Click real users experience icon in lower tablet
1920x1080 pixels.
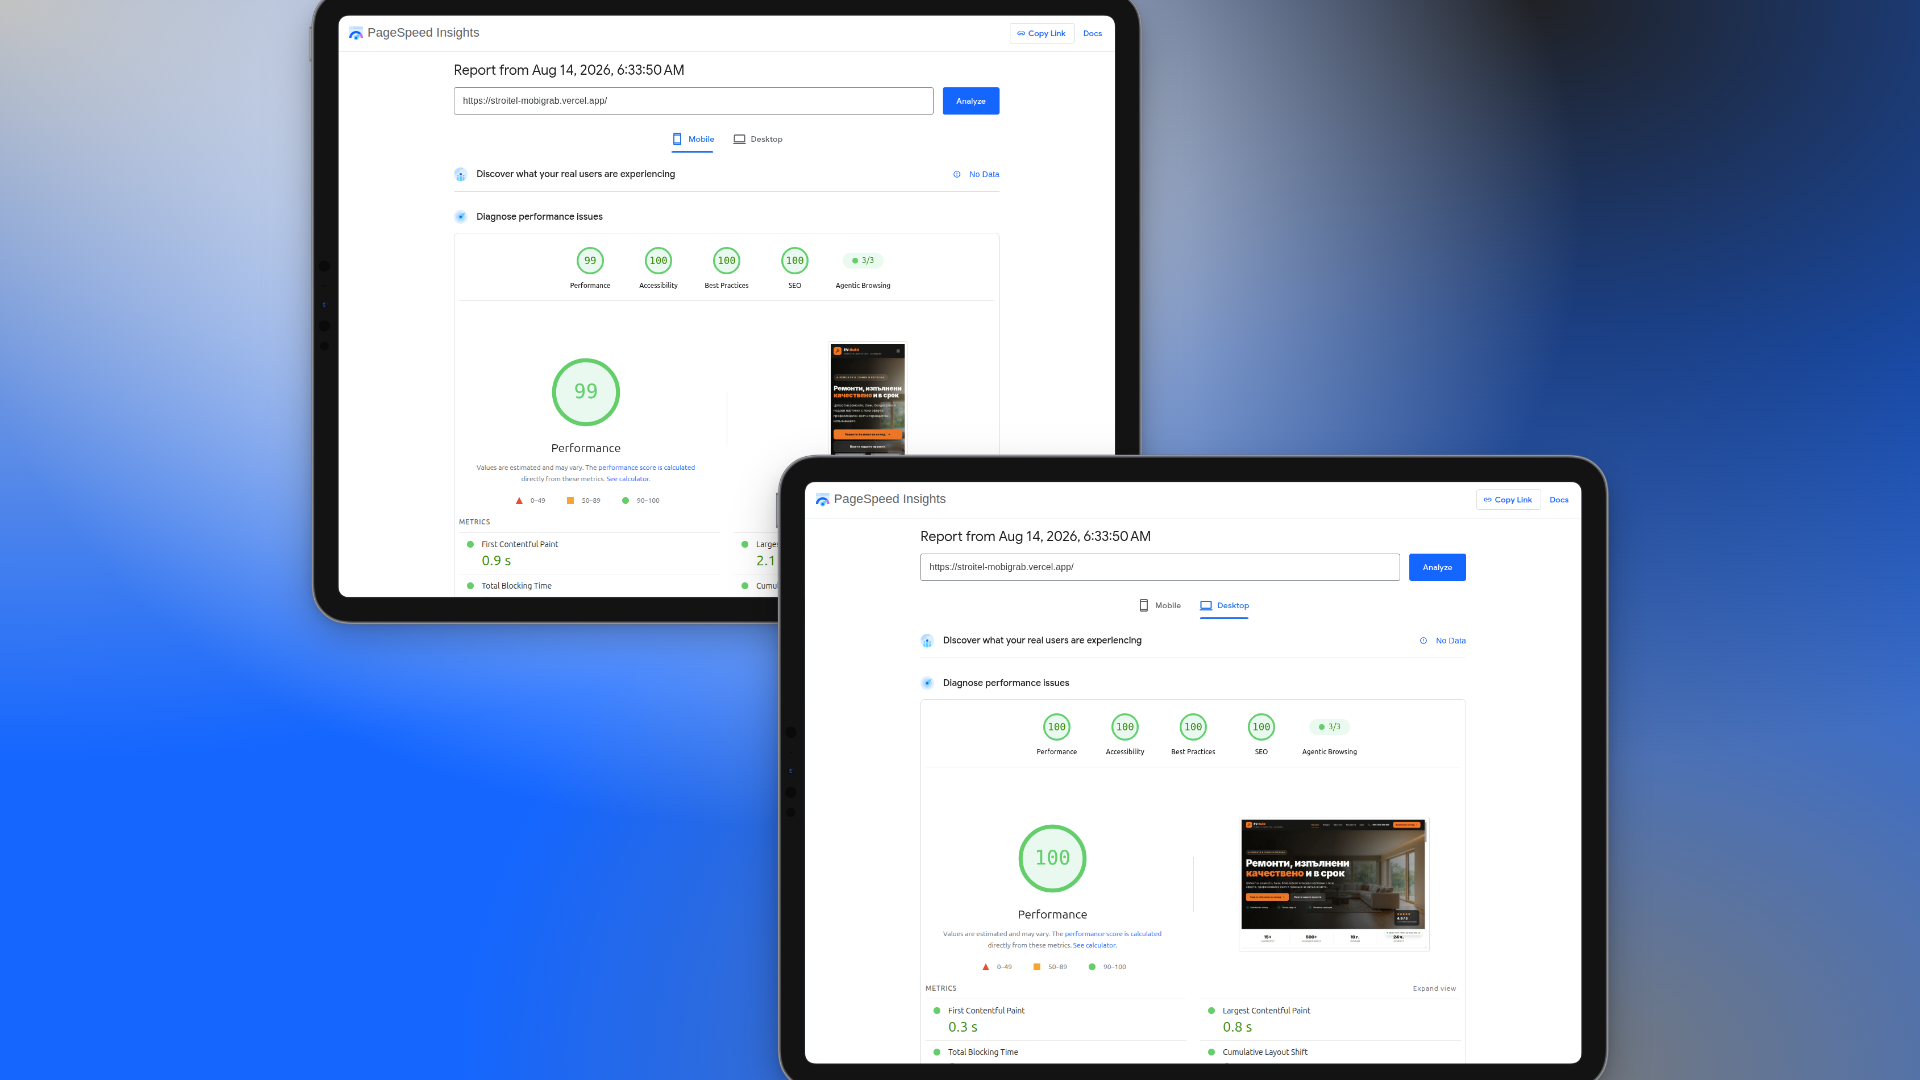pos(927,641)
